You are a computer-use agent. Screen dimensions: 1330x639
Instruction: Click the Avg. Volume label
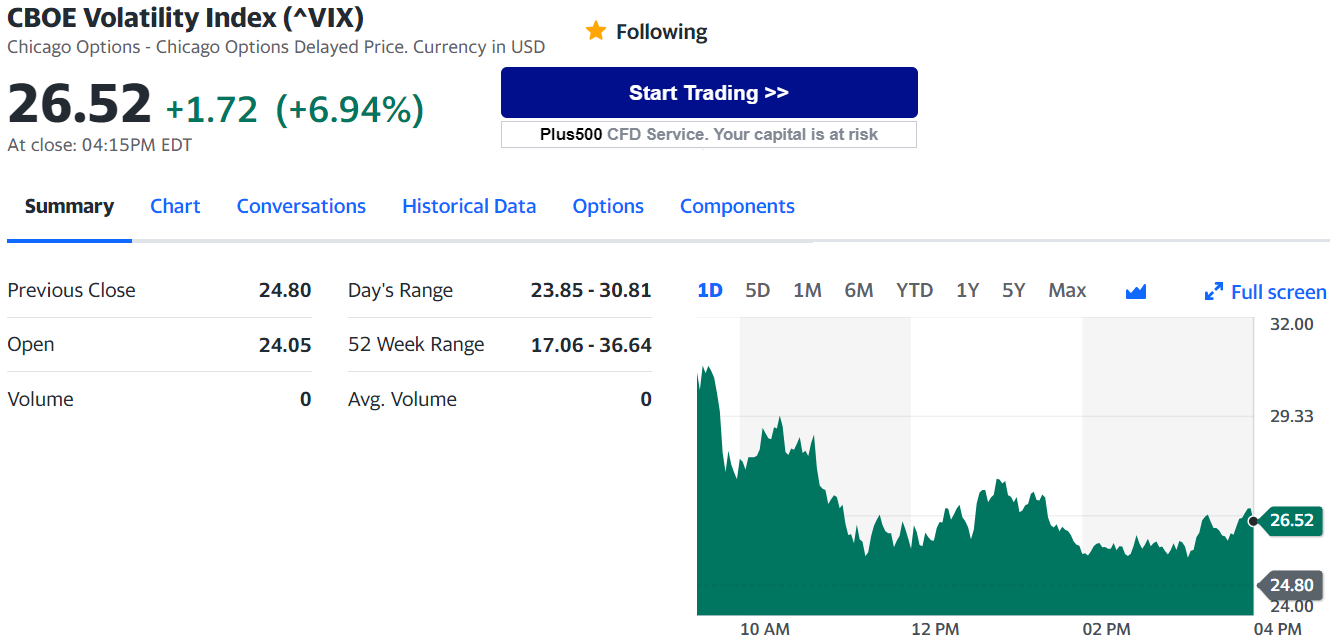[x=402, y=399]
